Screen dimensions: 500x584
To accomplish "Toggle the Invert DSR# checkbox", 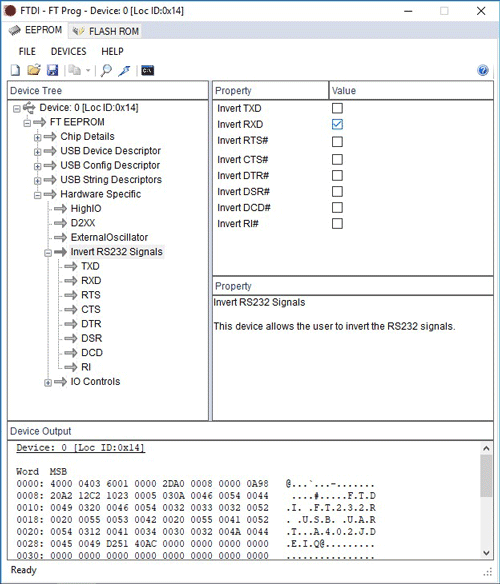I will (337, 191).
